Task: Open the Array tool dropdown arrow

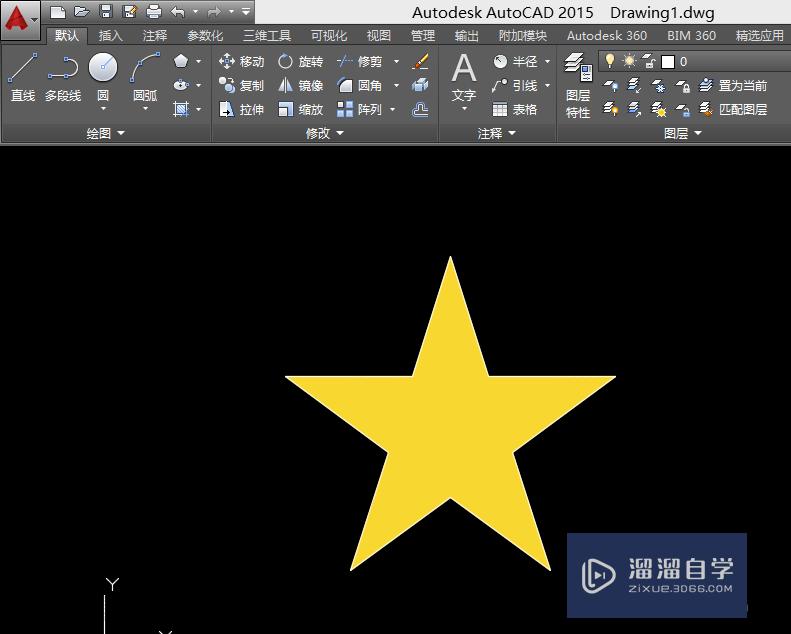Action: coord(393,109)
